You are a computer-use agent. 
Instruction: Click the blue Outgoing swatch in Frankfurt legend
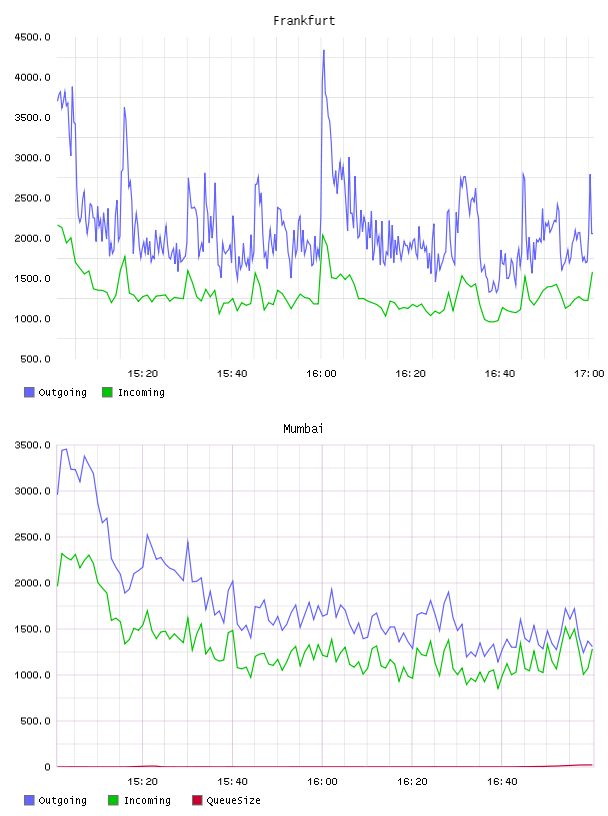tap(29, 392)
